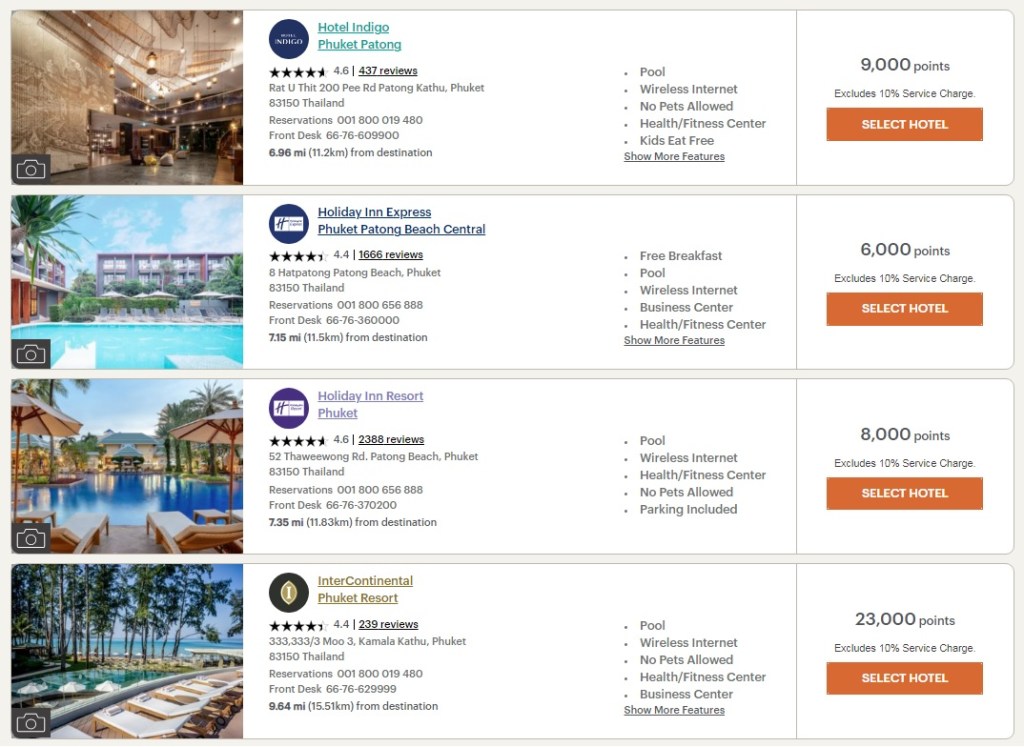Open the 1666 reviews link

click(x=390, y=255)
